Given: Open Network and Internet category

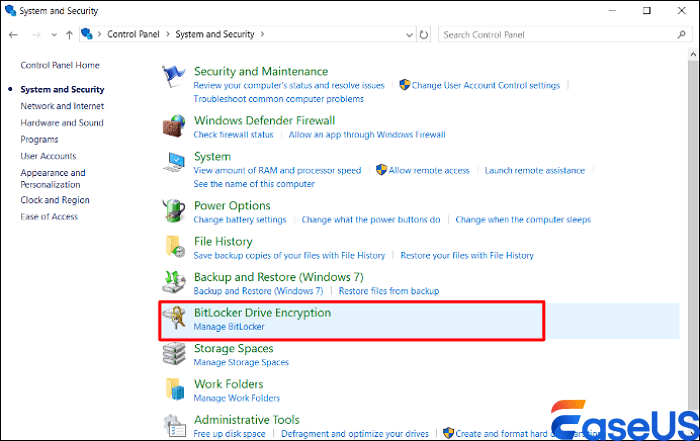Looking at the screenshot, I should click(x=62, y=106).
